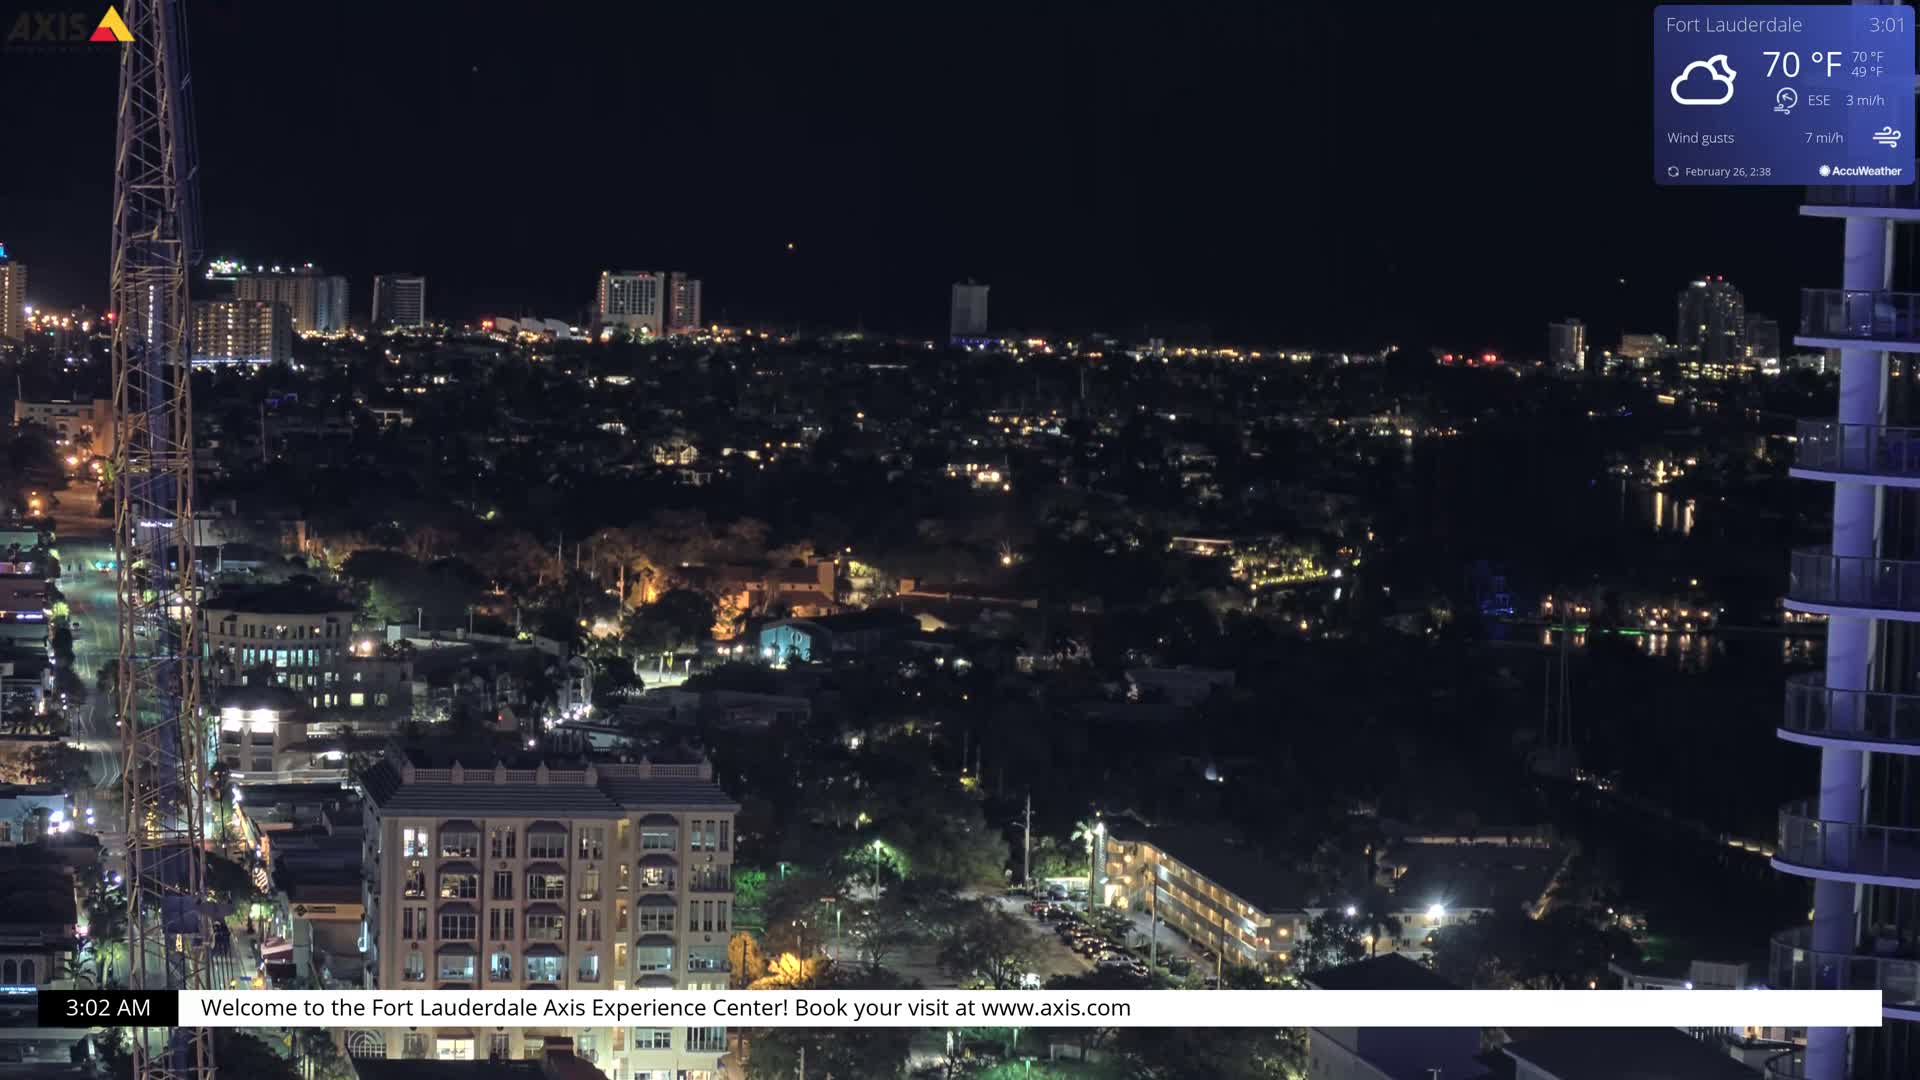This screenshot has height=1080, width=1920.
Task: Click the 7 mi/h gust value
Action: point(1823,138)
